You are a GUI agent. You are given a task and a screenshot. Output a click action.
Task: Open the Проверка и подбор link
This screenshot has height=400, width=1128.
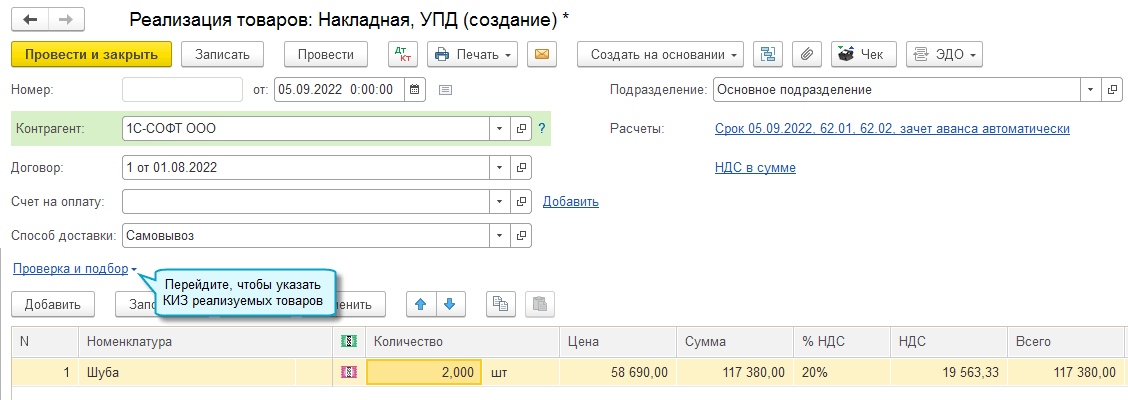(70, 268)
